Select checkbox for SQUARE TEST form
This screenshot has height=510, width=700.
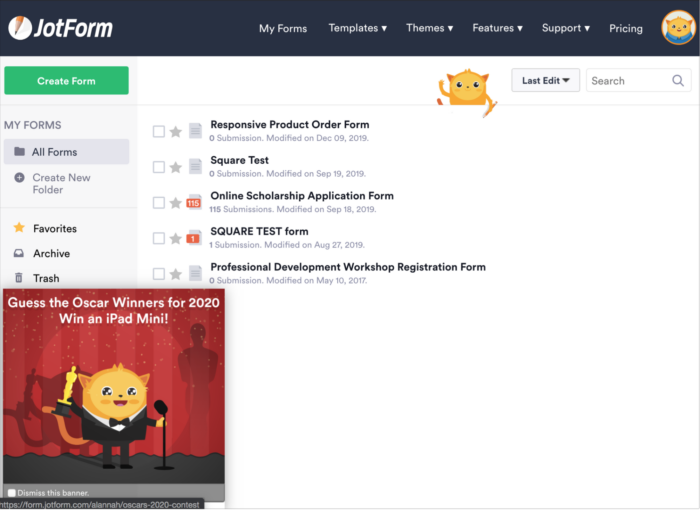coord(159,238)
